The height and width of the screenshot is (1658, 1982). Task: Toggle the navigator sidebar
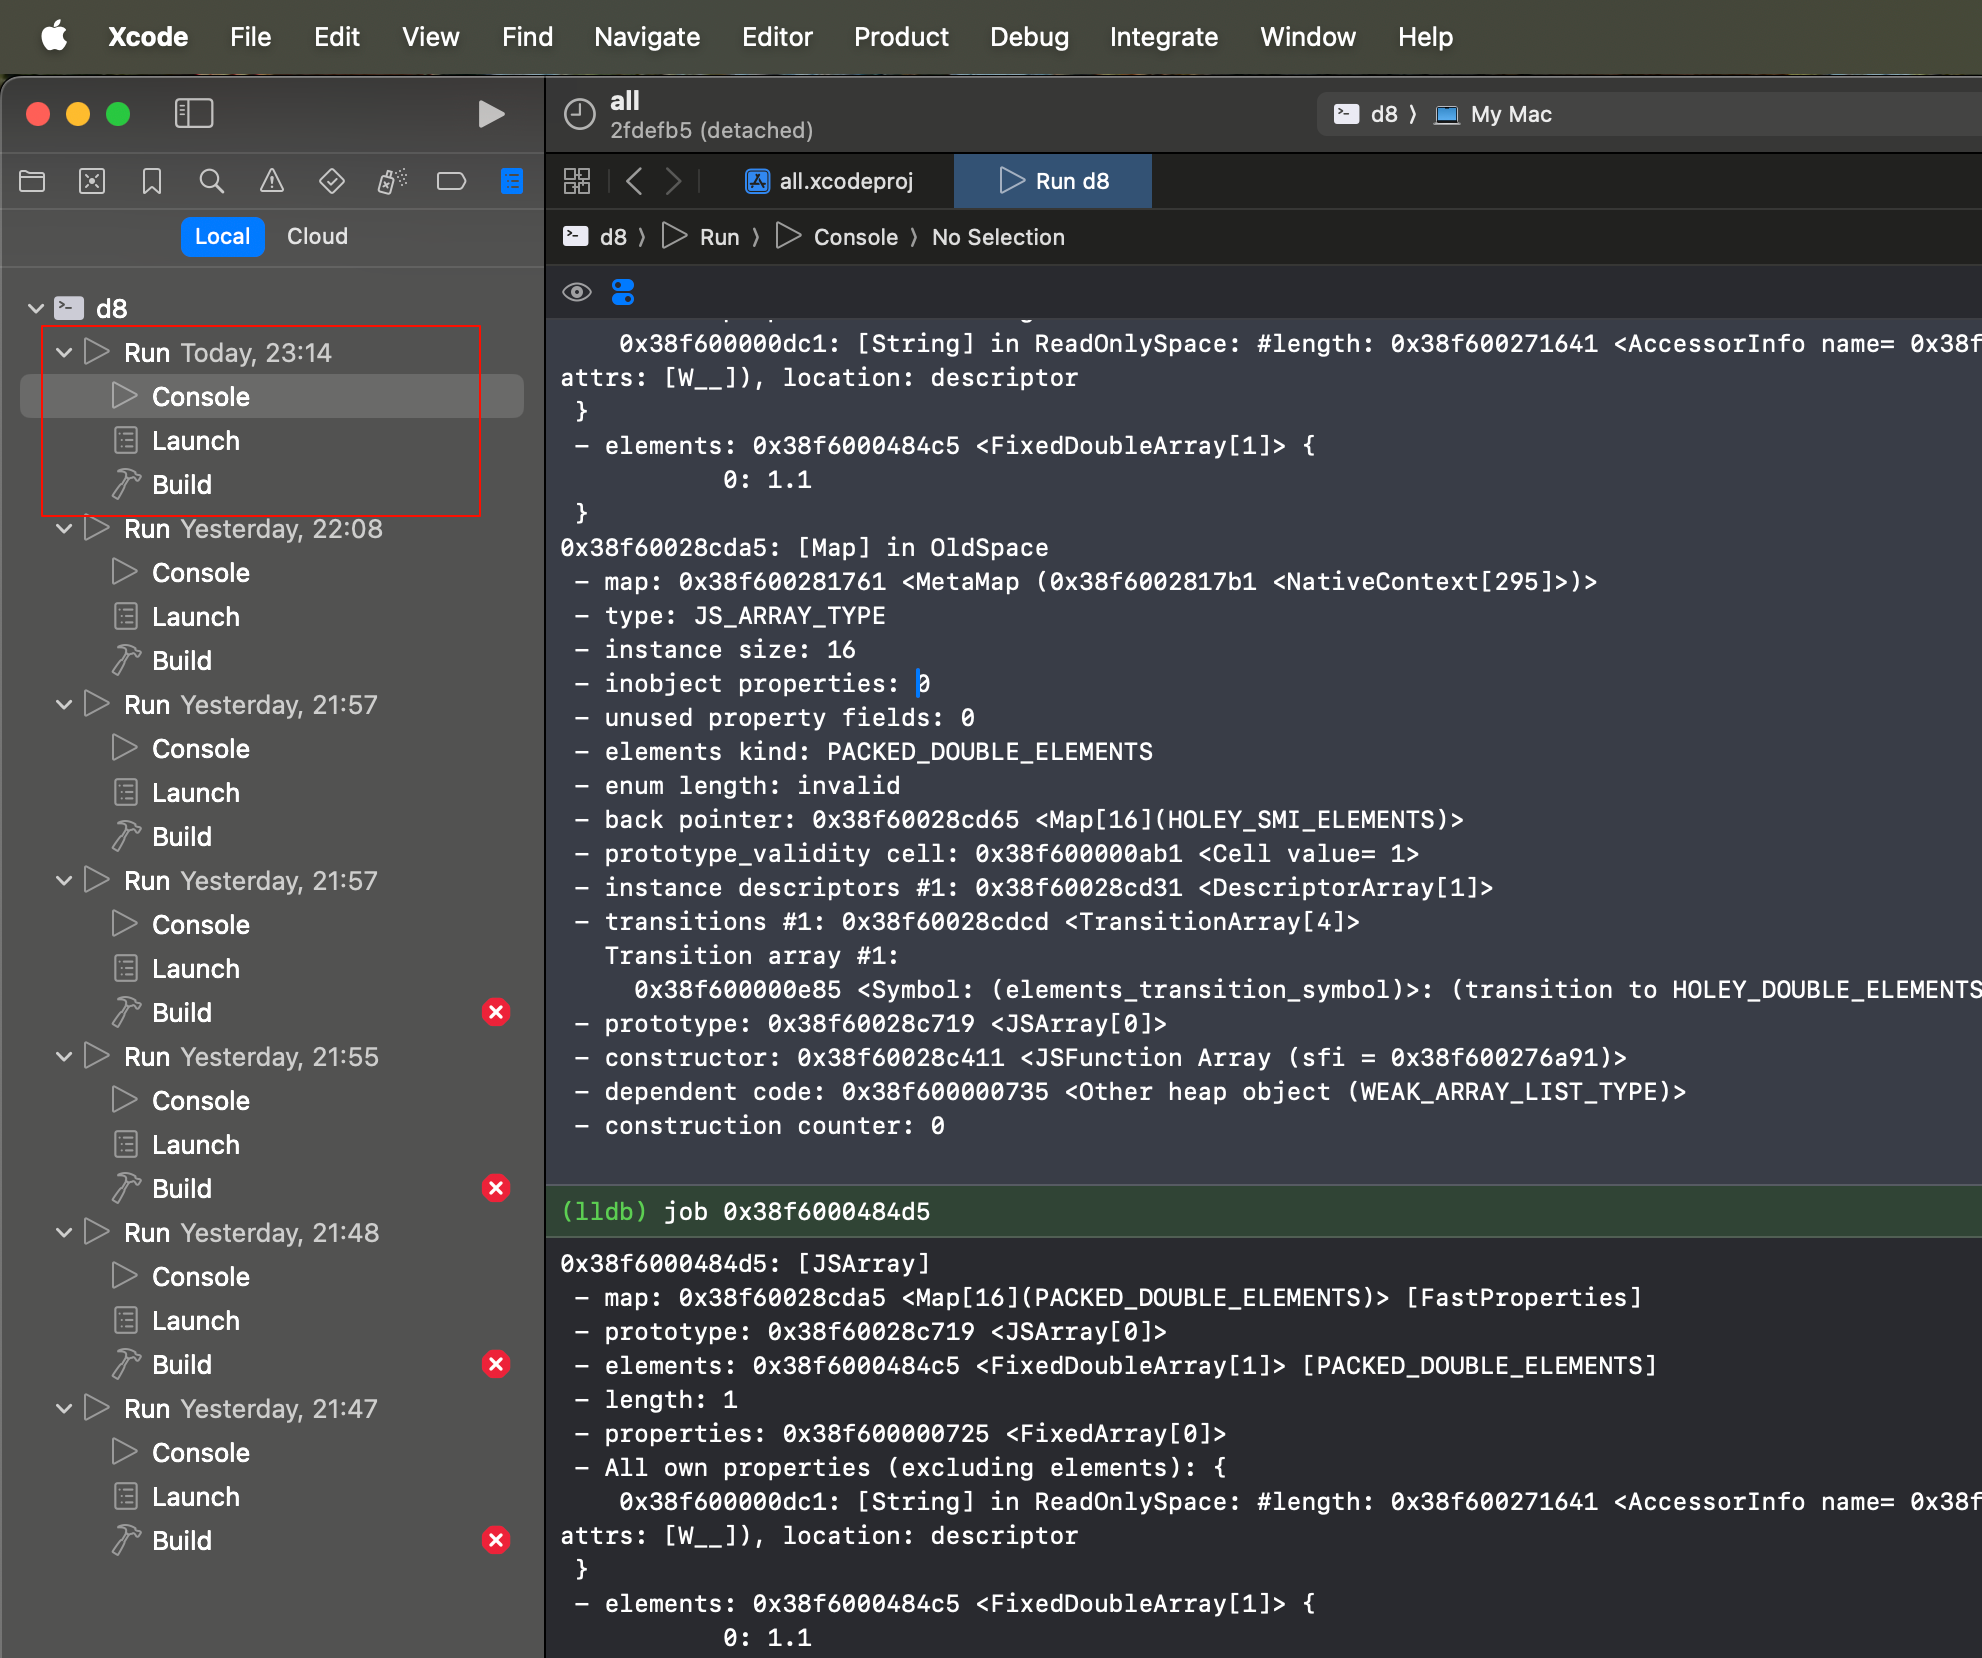click(x=194, y=114)
